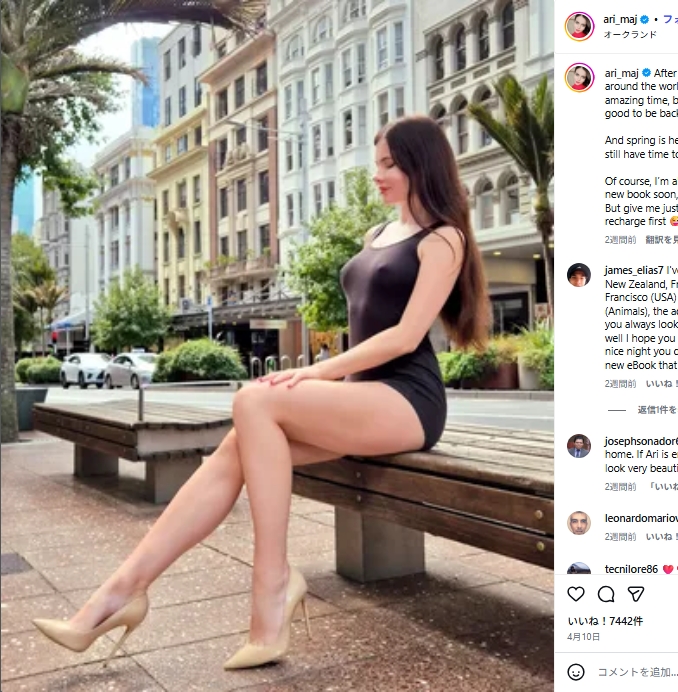Expand replies under james_elias7 comment
Image resolution: width=678 pixels, height=692 pixels.
pyautogui.click(x=657, y=410)
